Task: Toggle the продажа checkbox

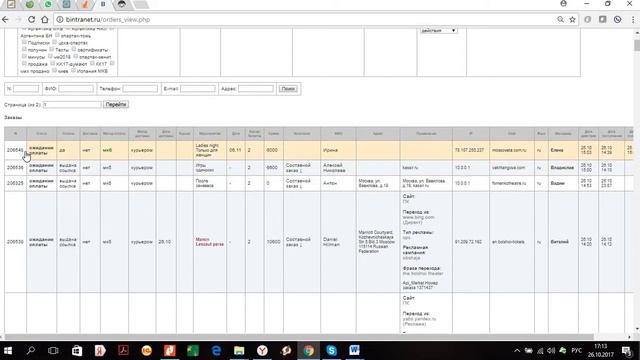Action: (x=24, y=64)
